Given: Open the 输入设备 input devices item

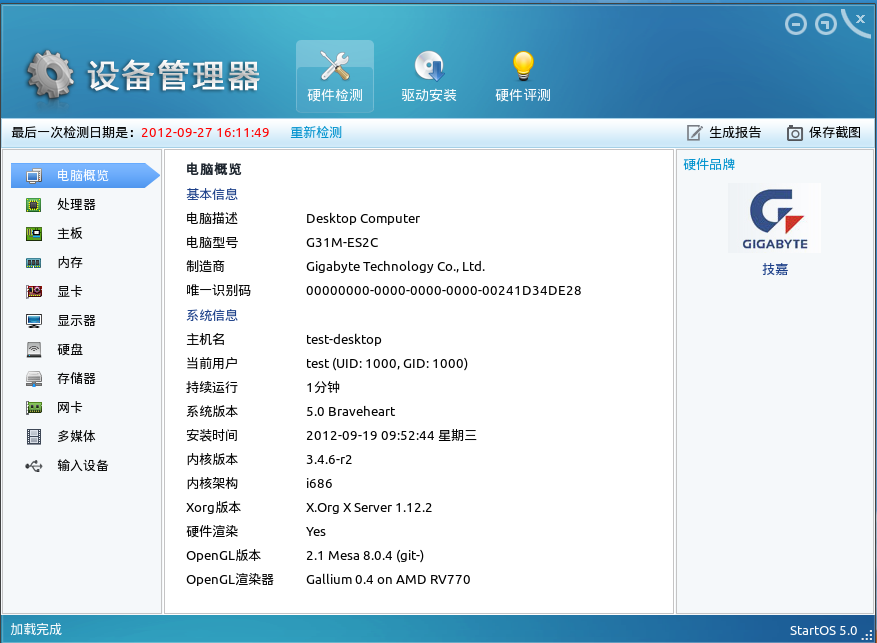Looking at the screenshot, I should click(82, 466).
